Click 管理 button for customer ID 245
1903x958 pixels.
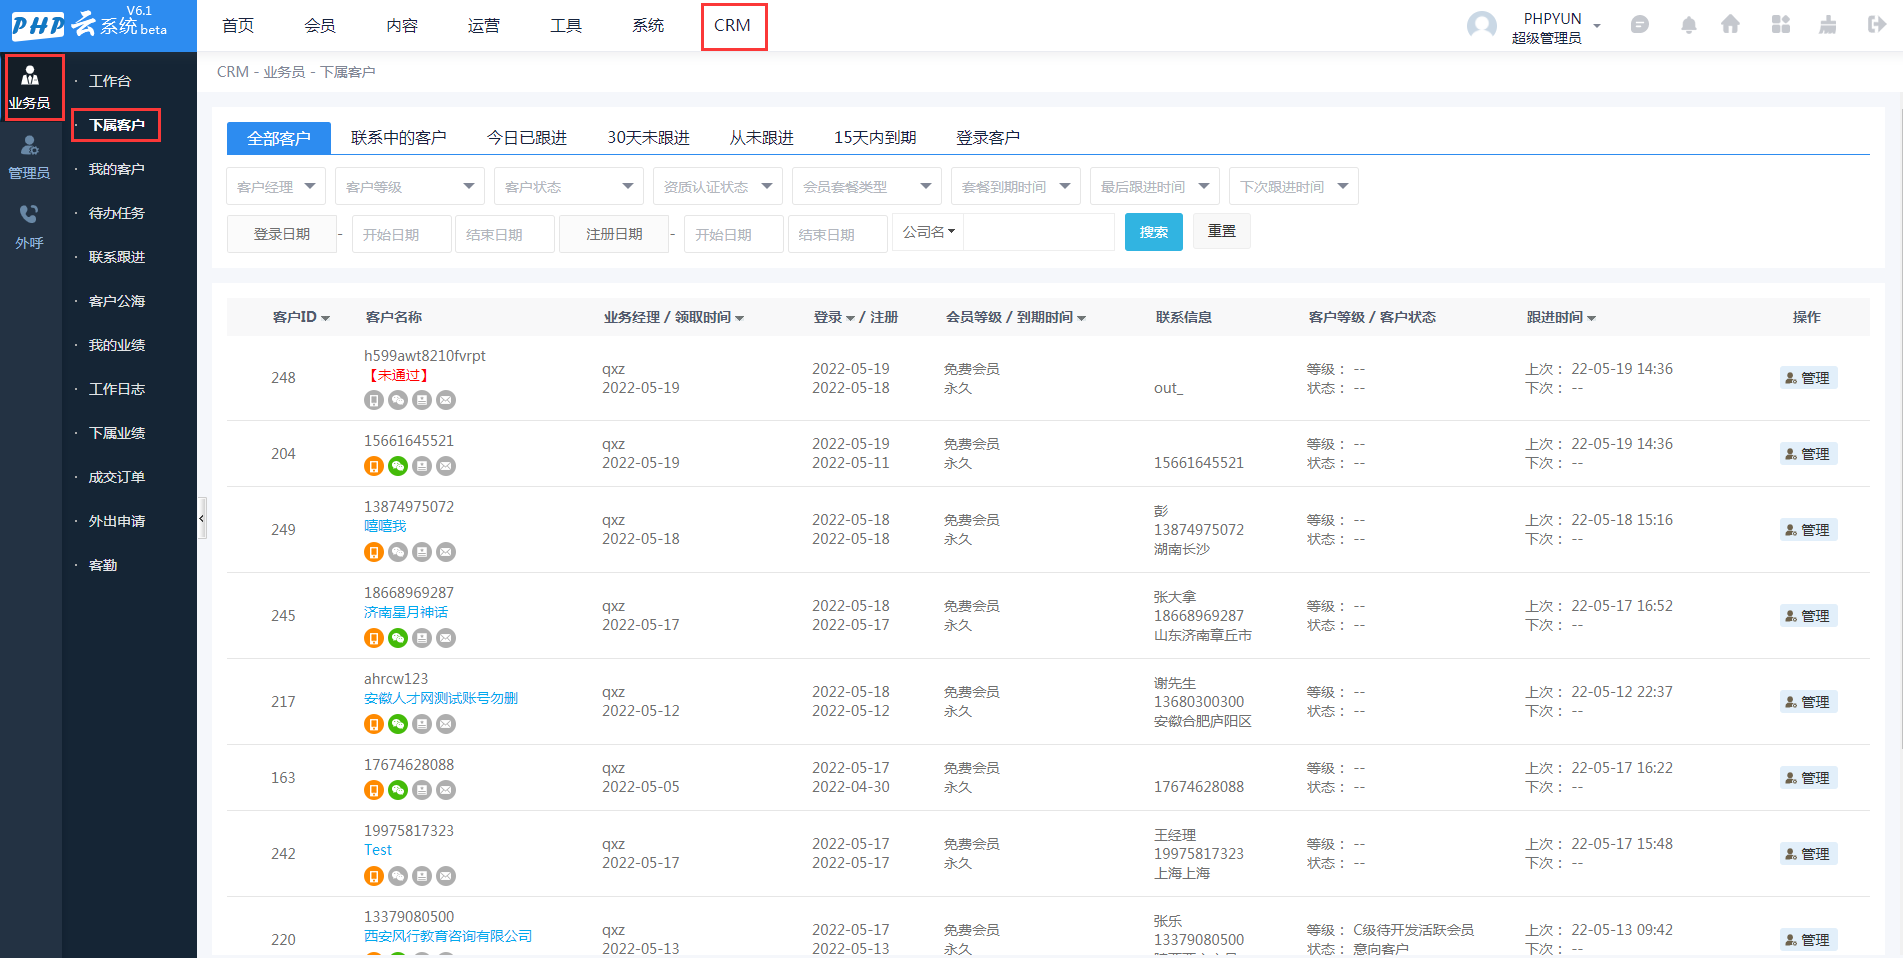1808,616
